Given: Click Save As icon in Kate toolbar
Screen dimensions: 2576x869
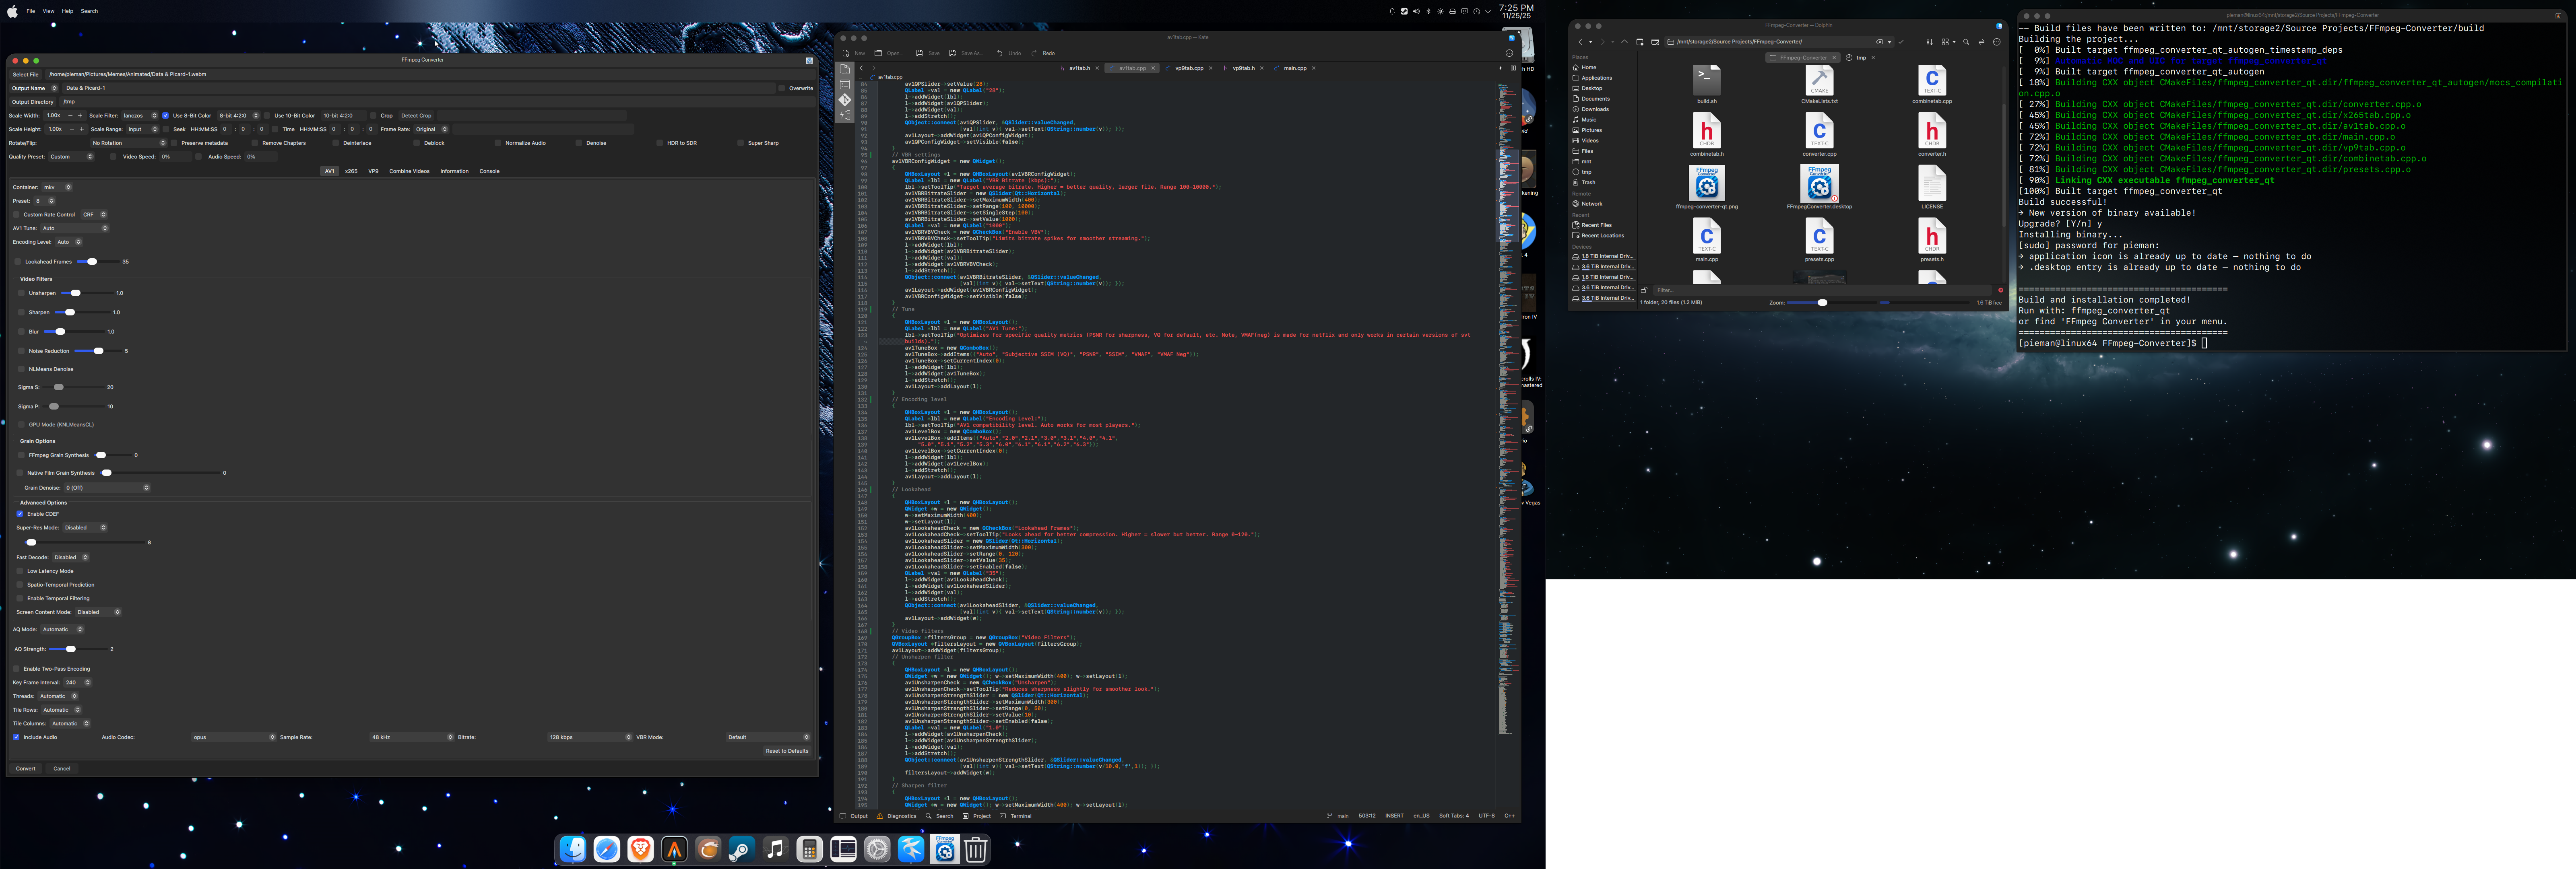Looking at the screenshot, I should pyautogui.click(x=953, y=53).
